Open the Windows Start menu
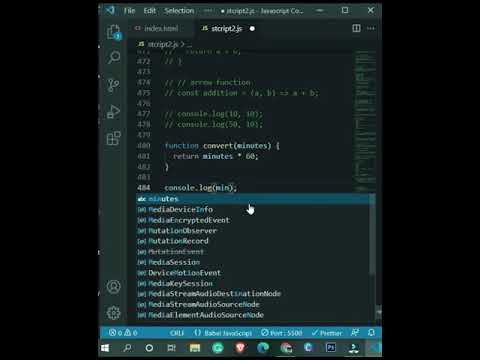This screenshot has width=480, height=360. point(105,348)
